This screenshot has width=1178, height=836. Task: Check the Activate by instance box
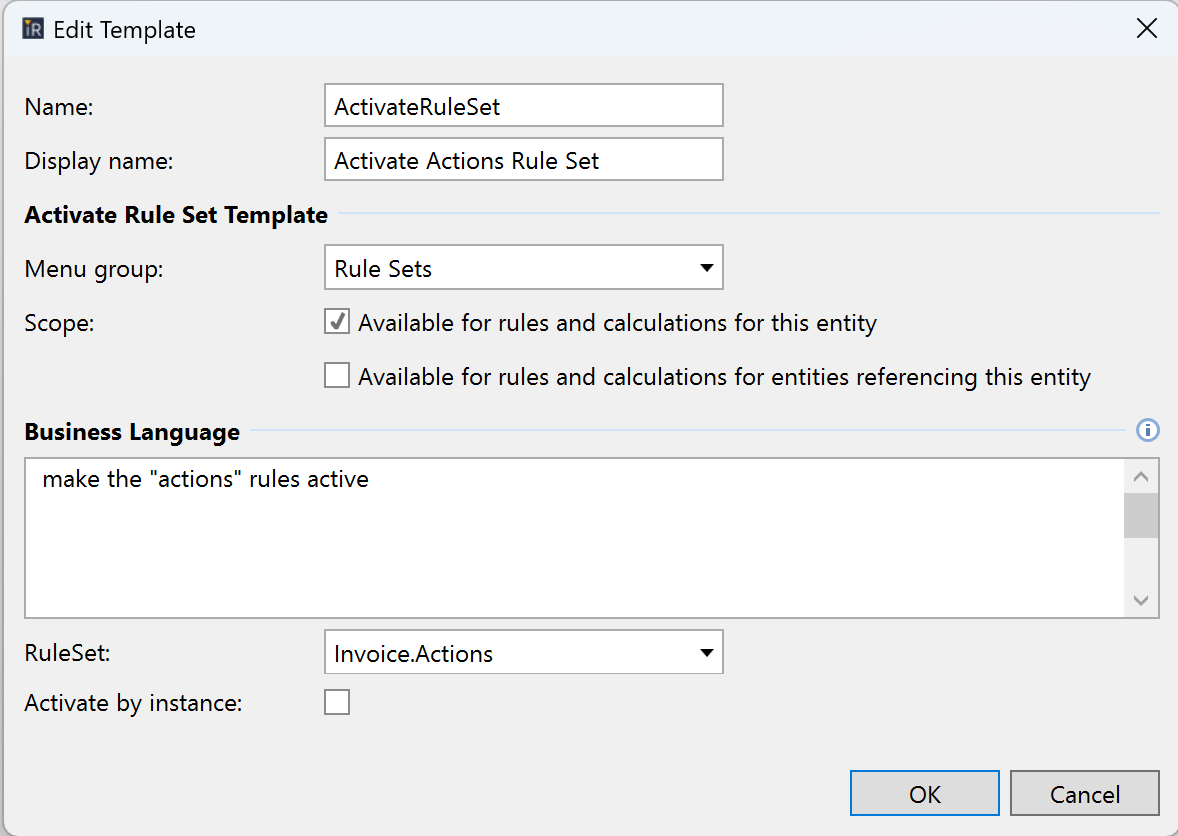(338, 703)
